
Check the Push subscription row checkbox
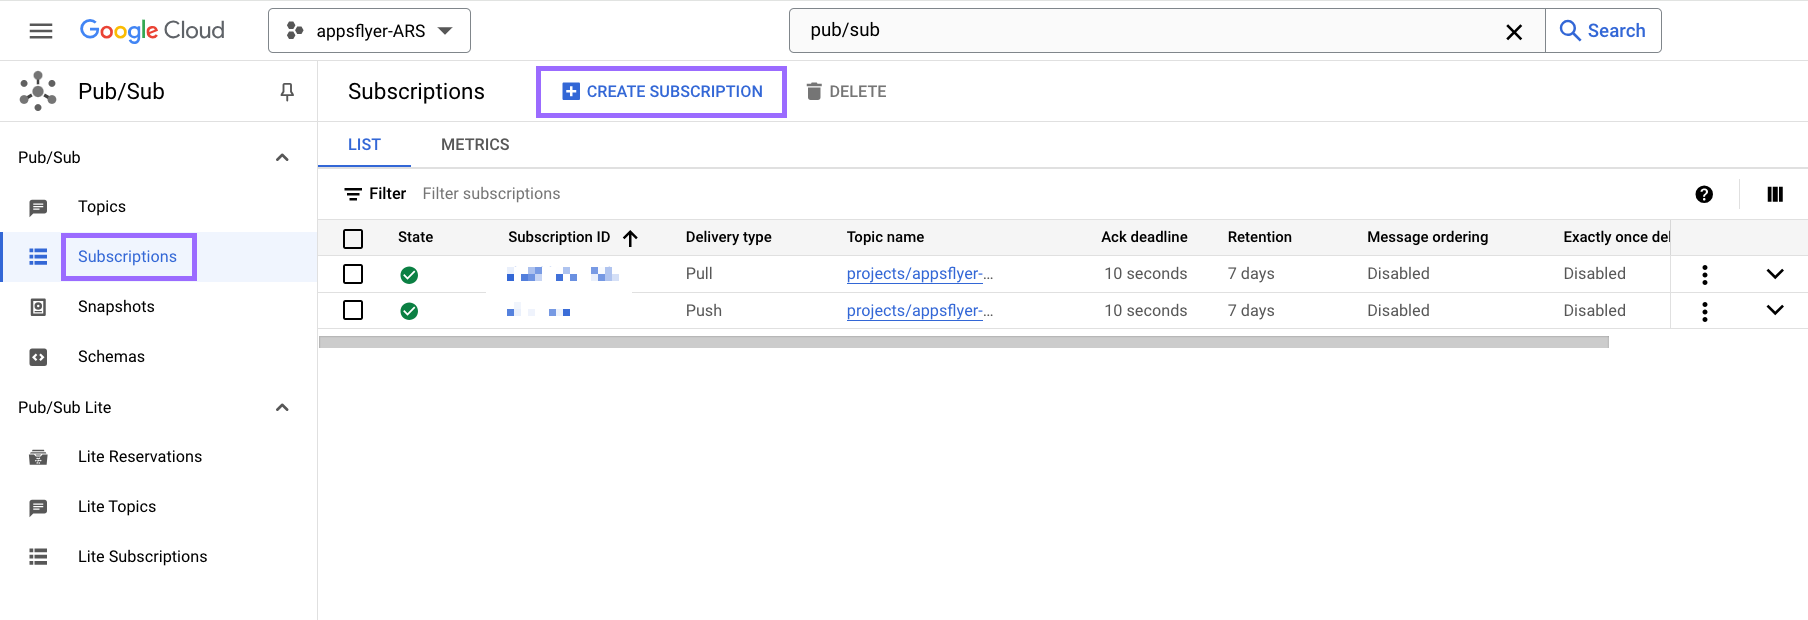[x=353, y=310]
